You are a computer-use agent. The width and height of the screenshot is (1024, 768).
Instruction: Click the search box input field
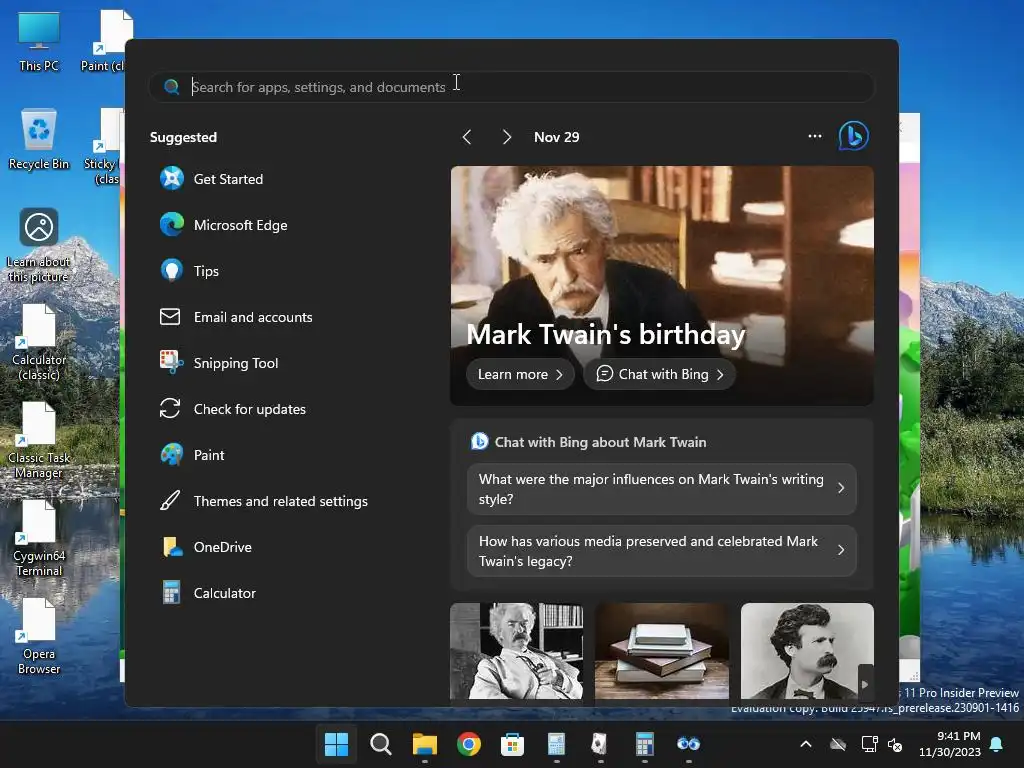pos(511,87)
